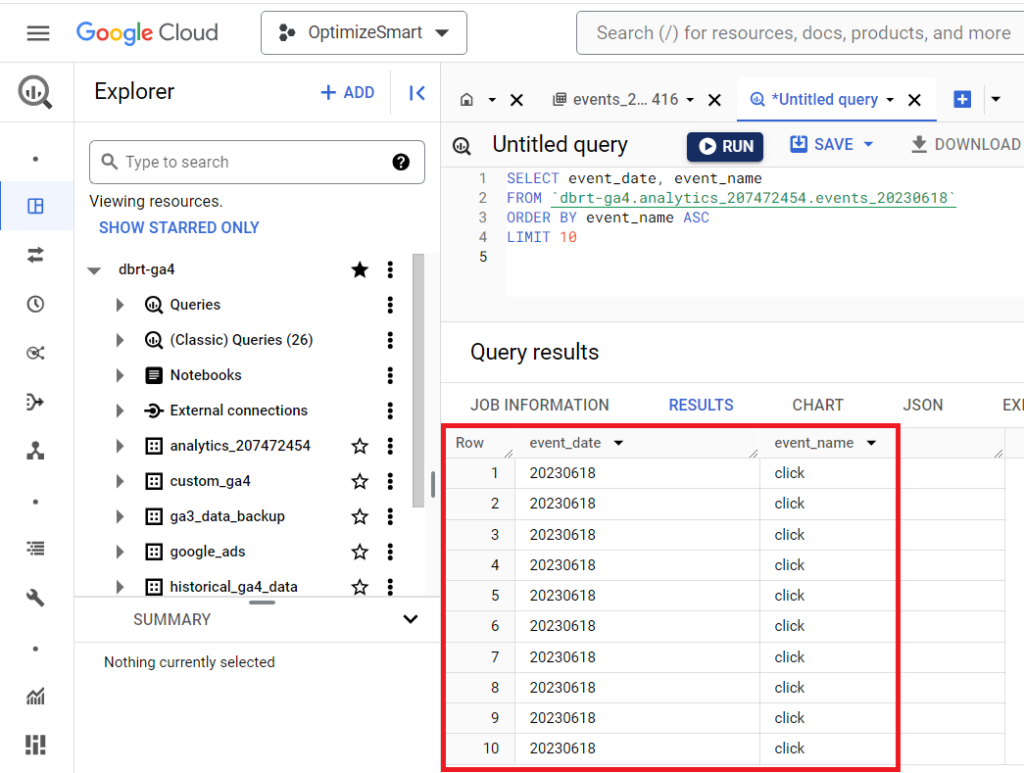Focus the Type to search field
The width and height of the screenshot is (1024, 773).
(x=257, y=162)
